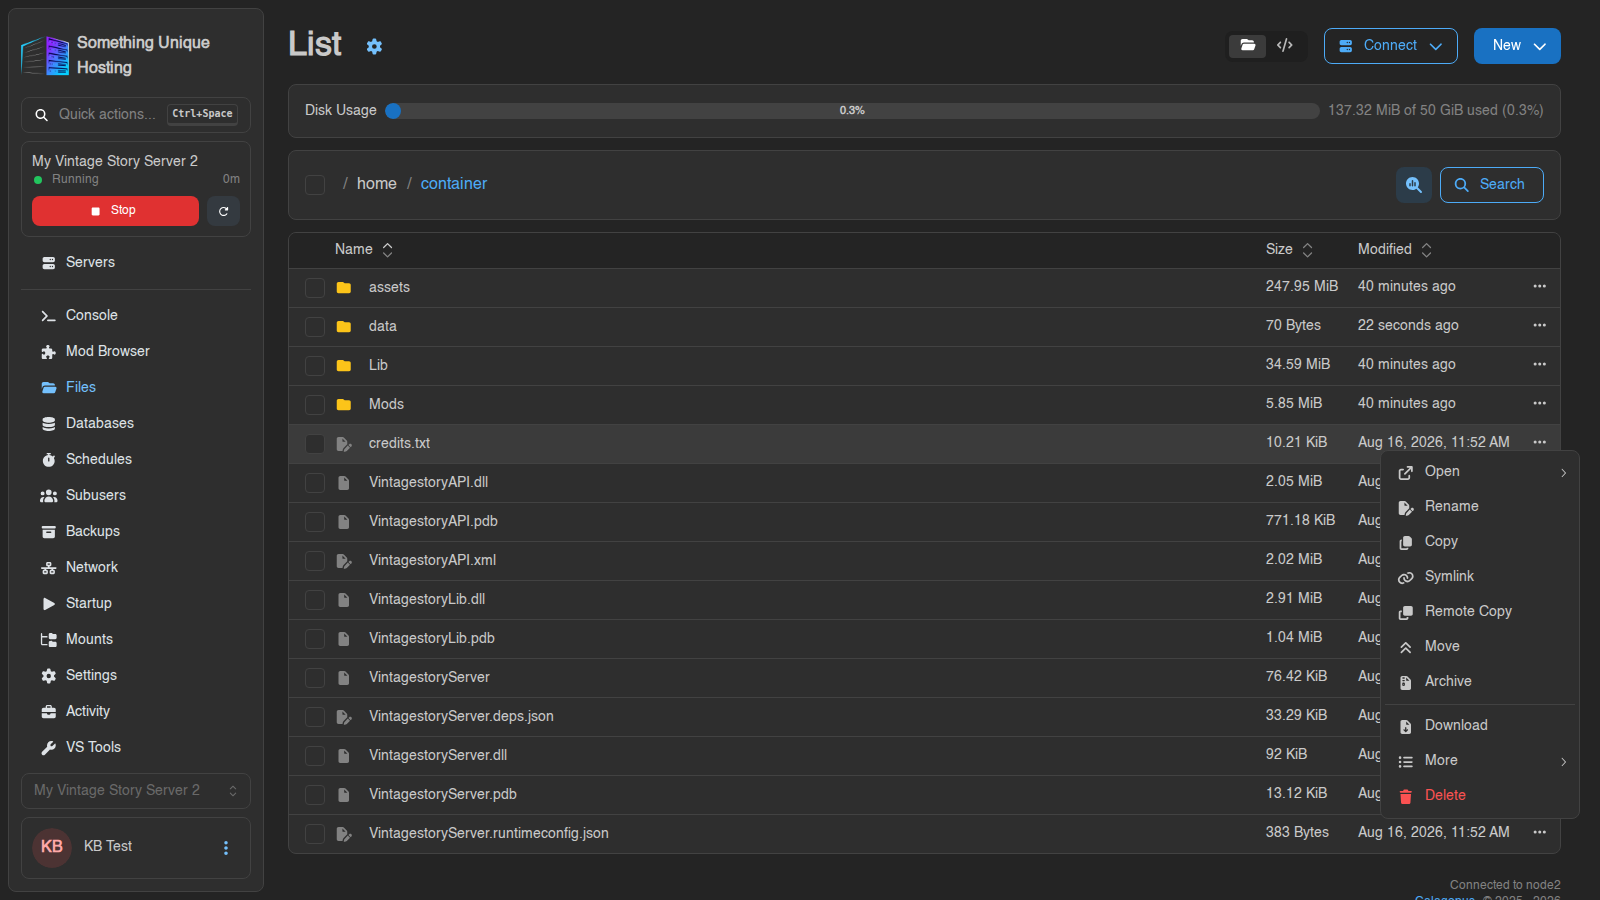Check the assets folder checkbox
The height and width of the screenshot is (900, 1600).
[315, 288]
